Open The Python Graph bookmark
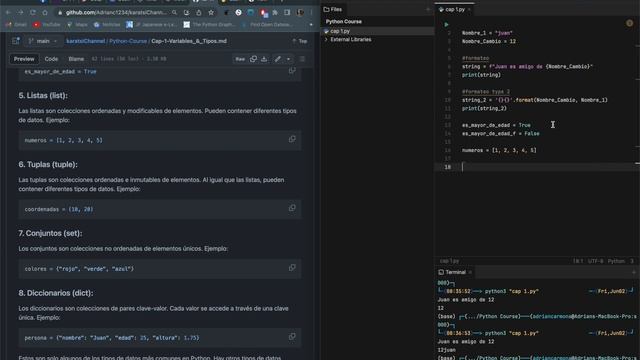Screen dimensions: 640x360 coord(209,24)
